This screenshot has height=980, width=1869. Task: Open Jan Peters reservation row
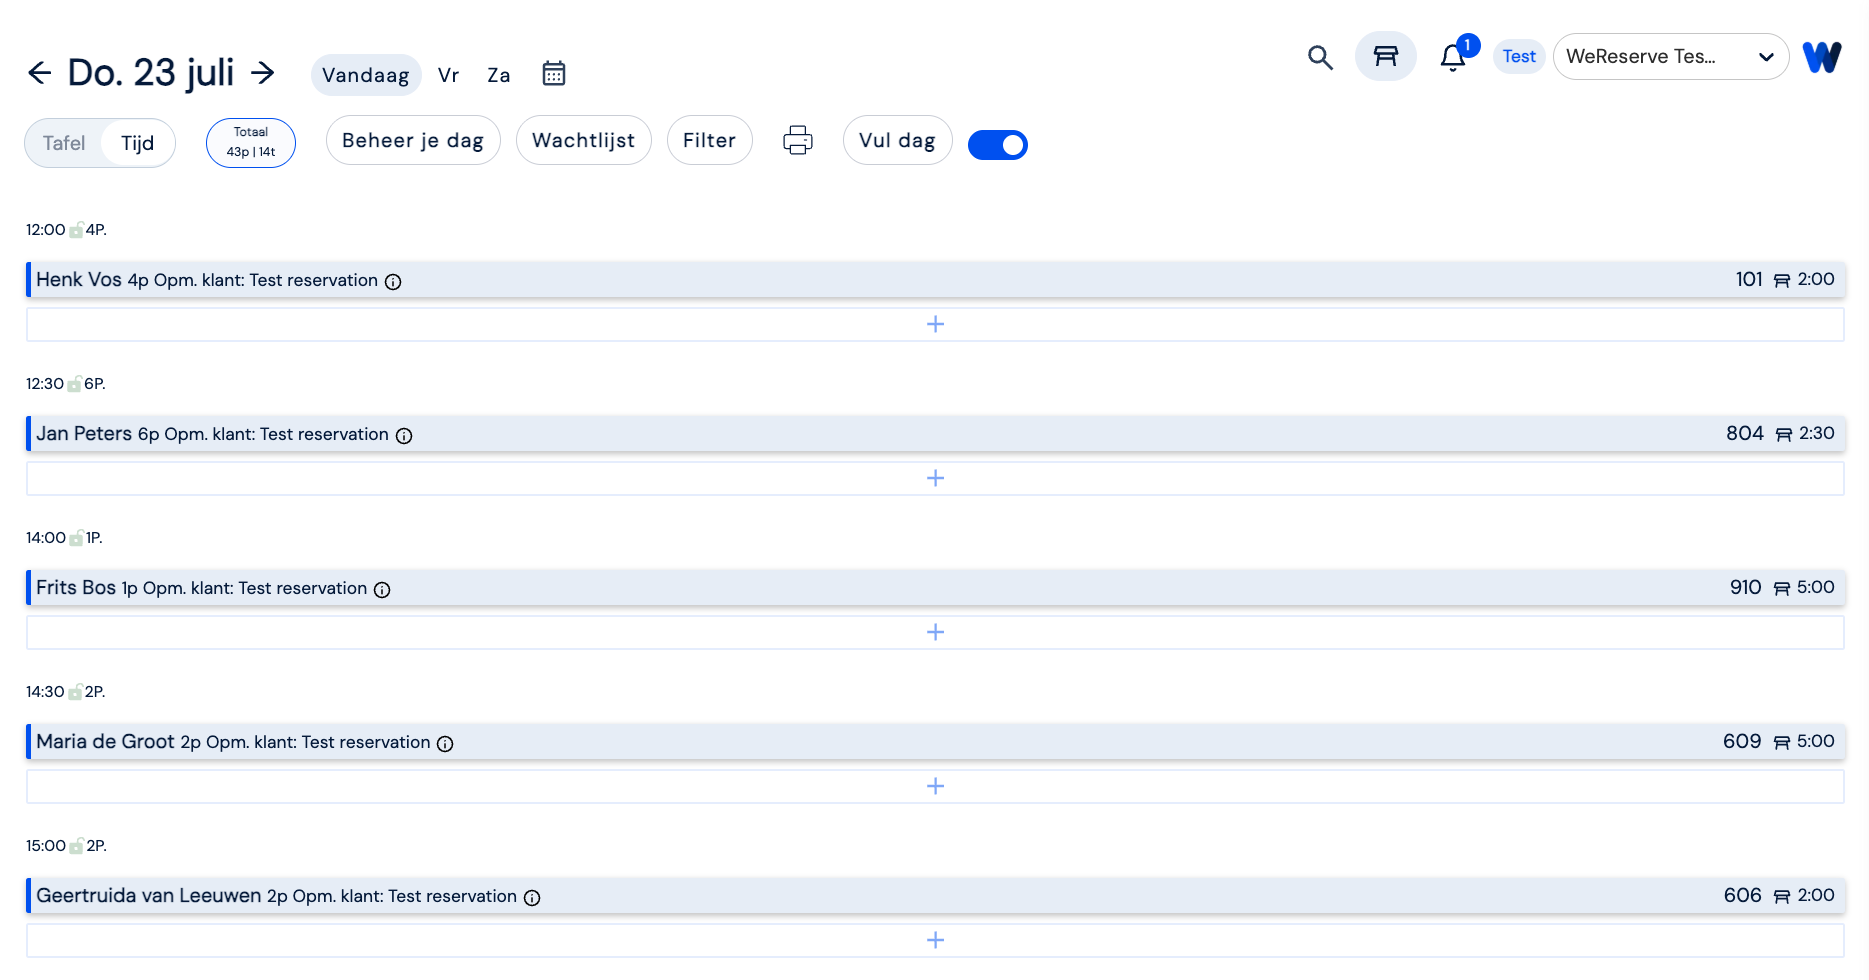coord(935,434)
